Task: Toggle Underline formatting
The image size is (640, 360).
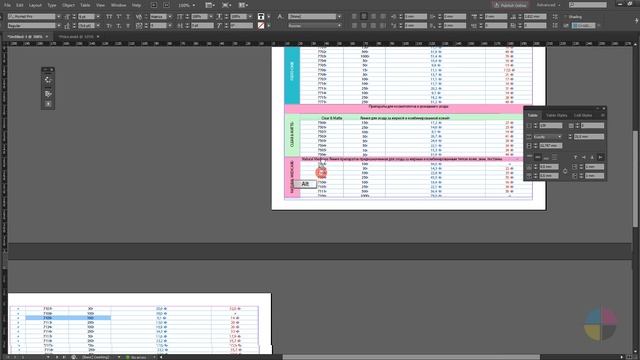Action: [128, 17]
